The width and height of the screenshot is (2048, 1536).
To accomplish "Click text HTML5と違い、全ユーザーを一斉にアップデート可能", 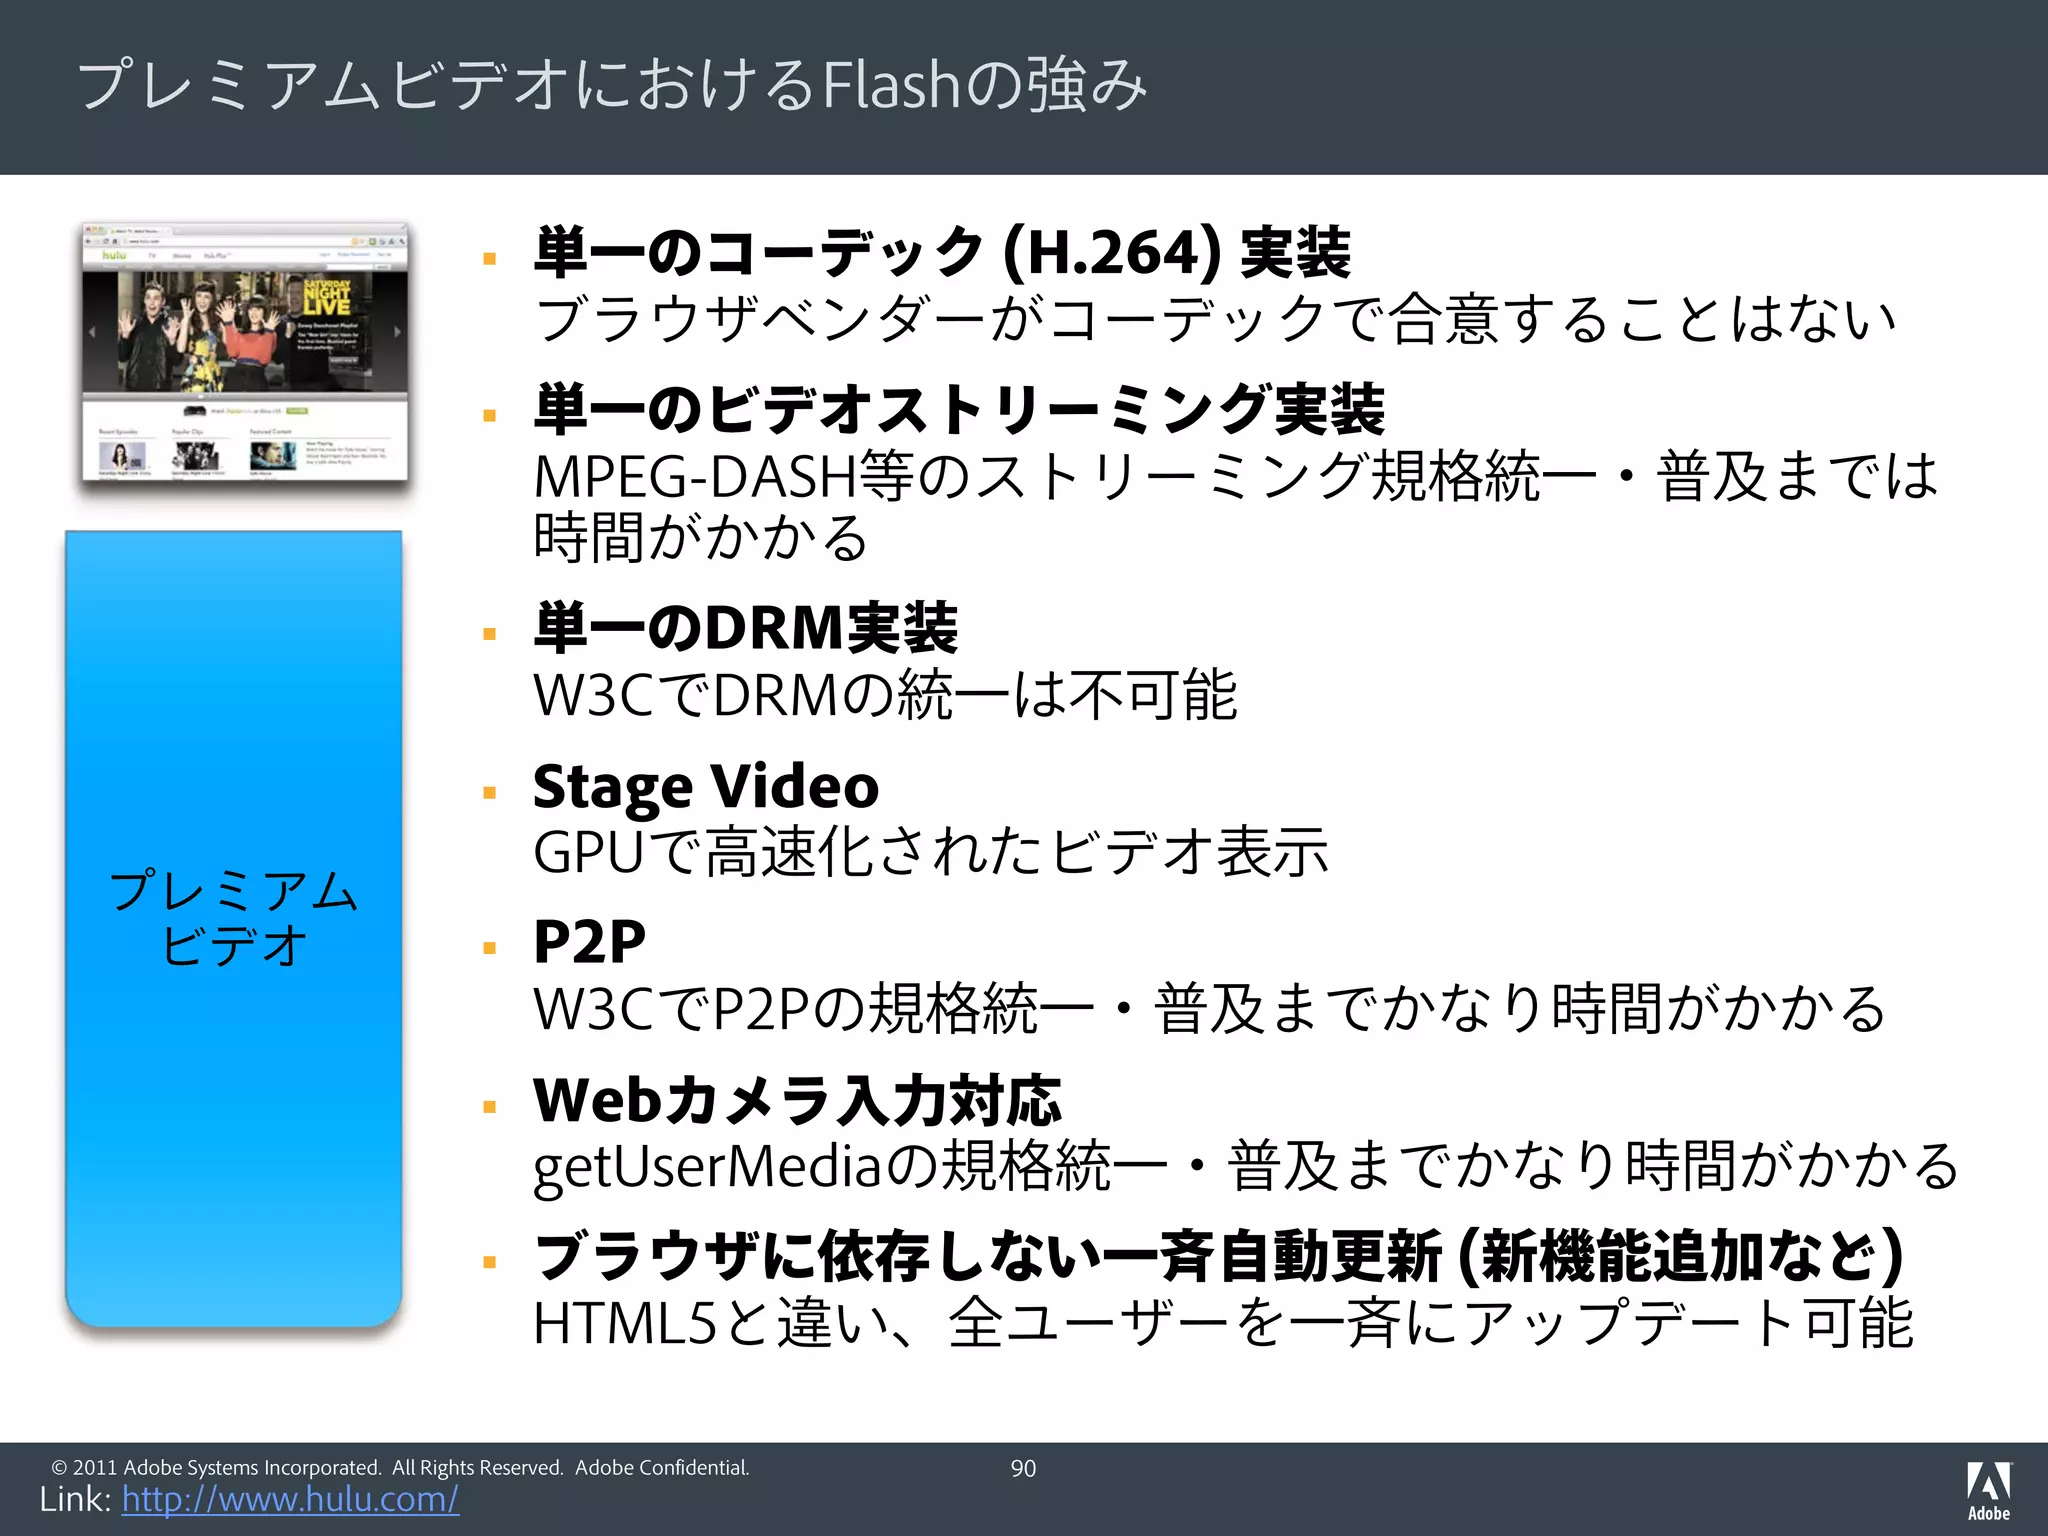I will pos(1224,1323).
